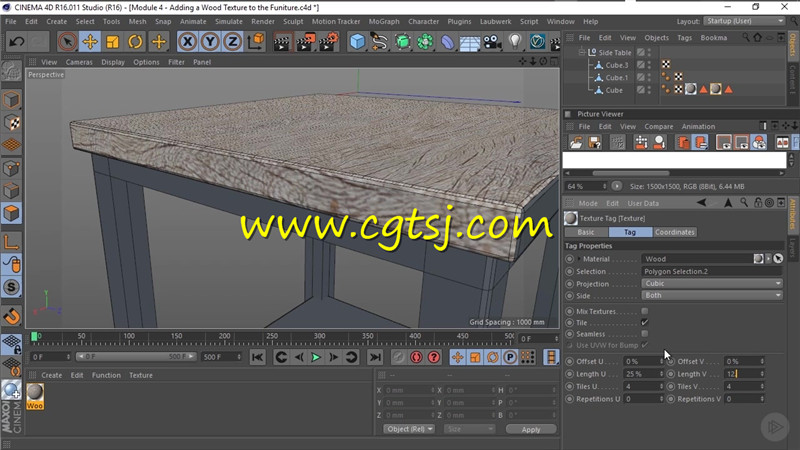The width and height of the screenshot is (800, 450).
Task: Toggle the Y axis lock
Action: [210, 41]
